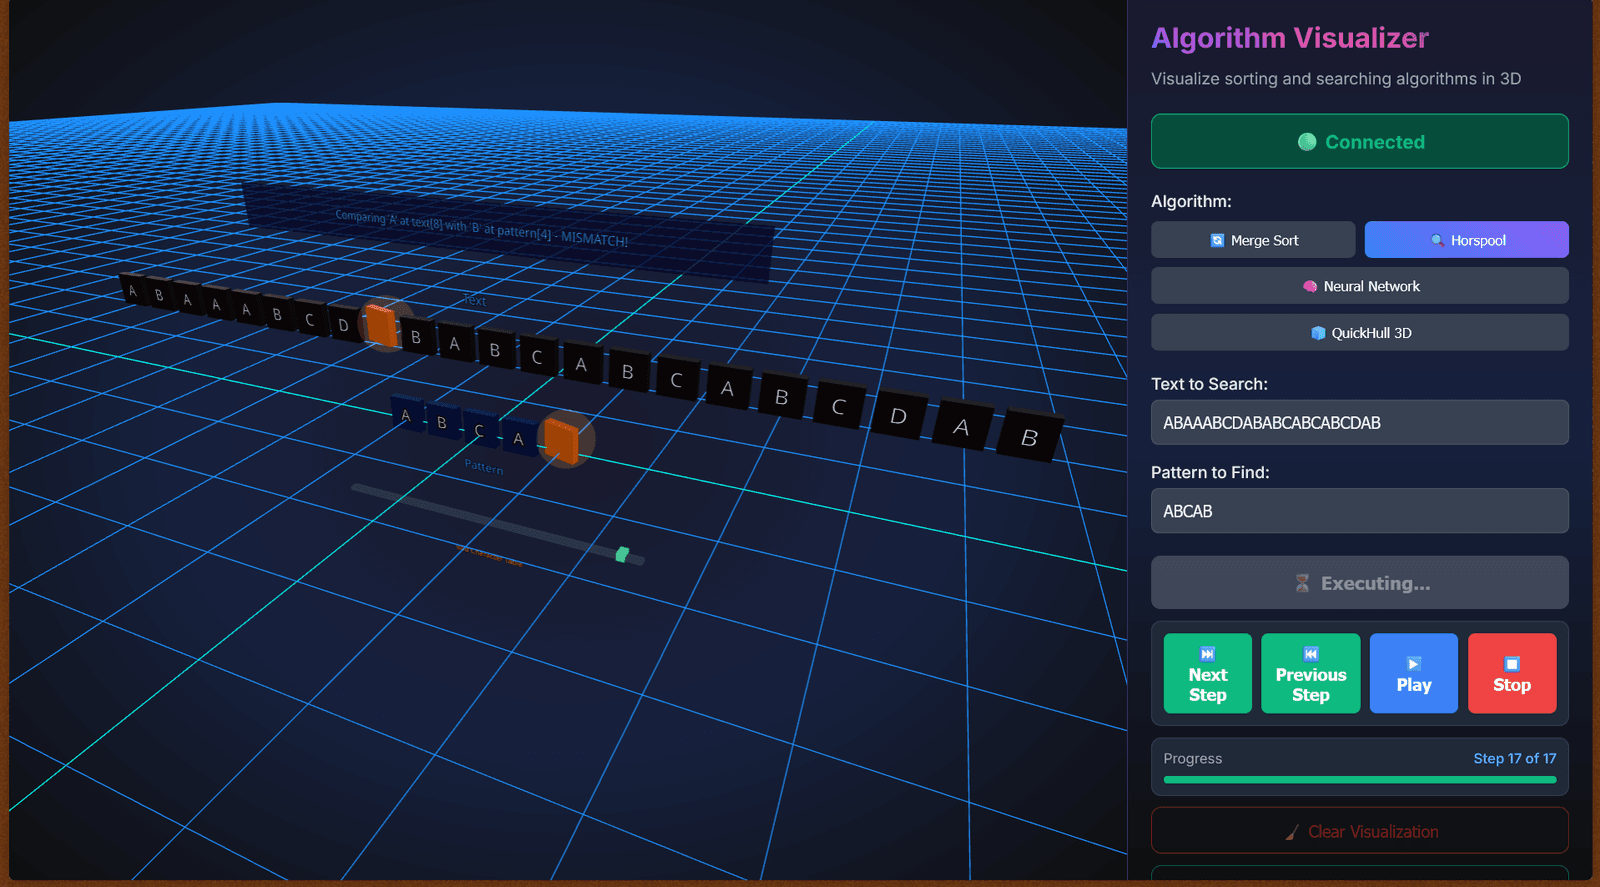Click the Algorithm Visualizer title
This screenshot has width=1600, height=887.
(x=1290, y=38)
